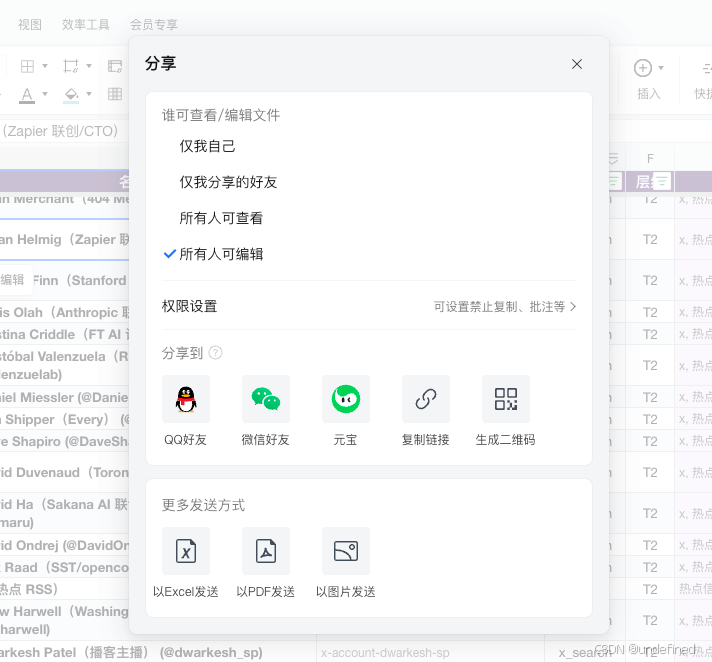Click 'Shapiro (@DaveSh' row cell
This screenshot has width=712, height=662.
[64, 441]
